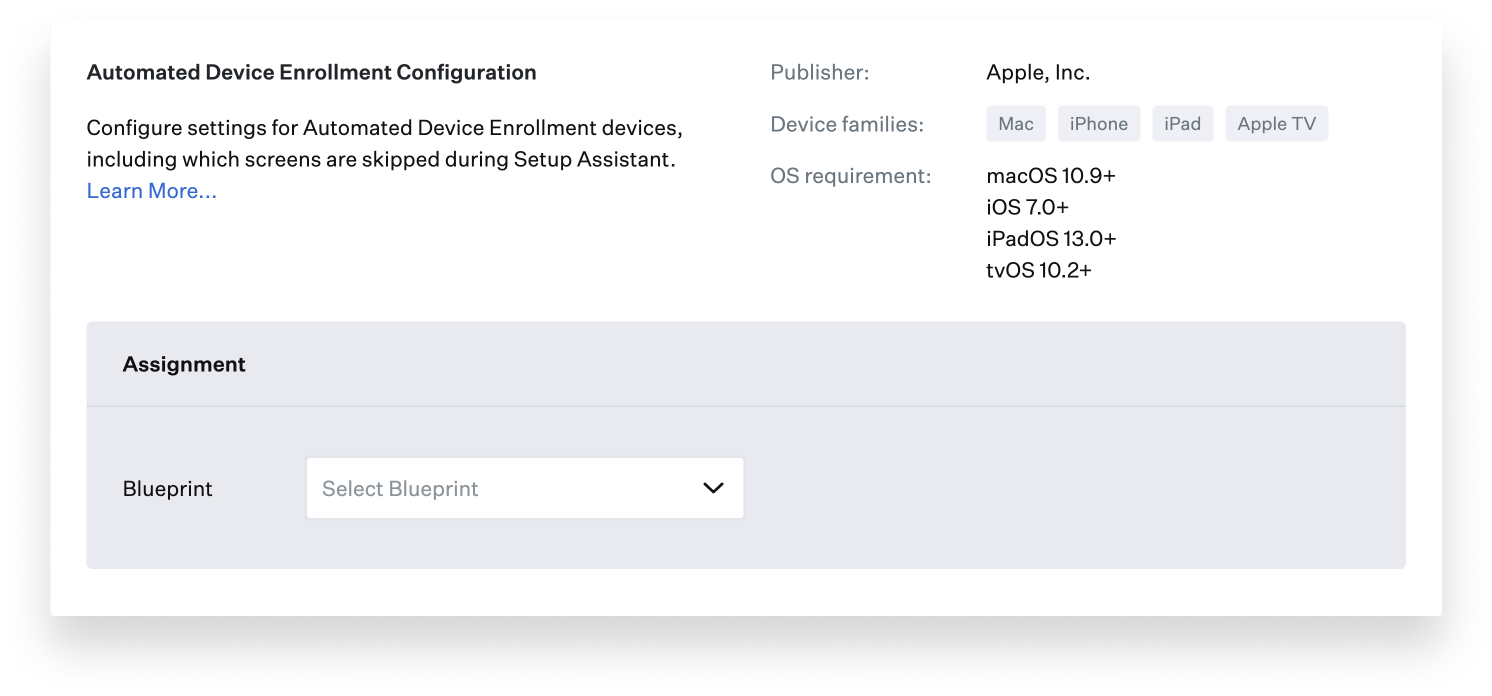Click the Apple, Inc. publisher name

click(x=1037, y=73)
